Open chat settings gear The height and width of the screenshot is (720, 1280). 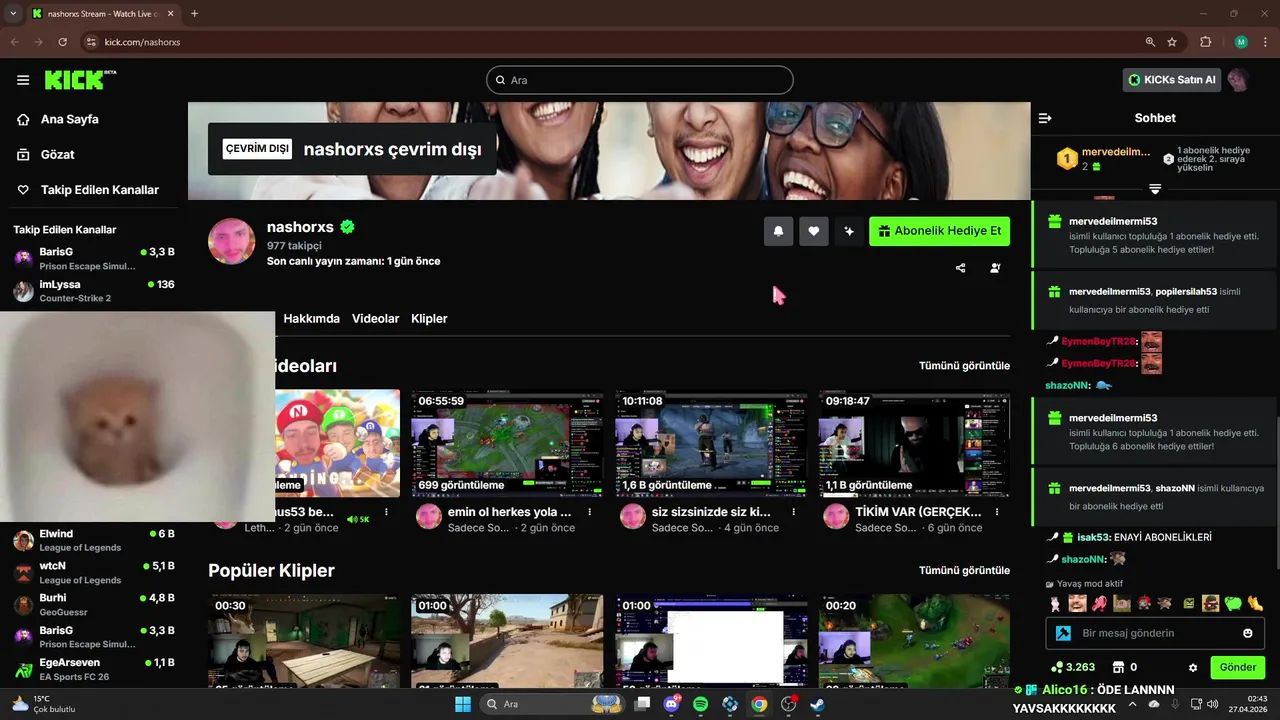click(1192, 667)
